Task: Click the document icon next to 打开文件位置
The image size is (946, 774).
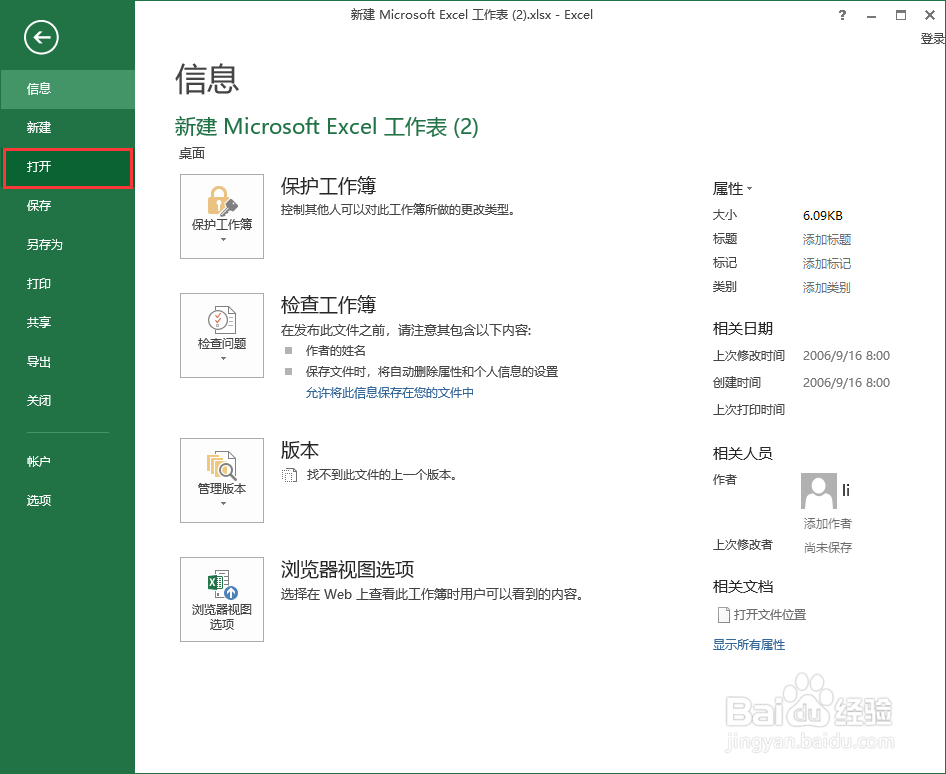Action: coord(723,615)
